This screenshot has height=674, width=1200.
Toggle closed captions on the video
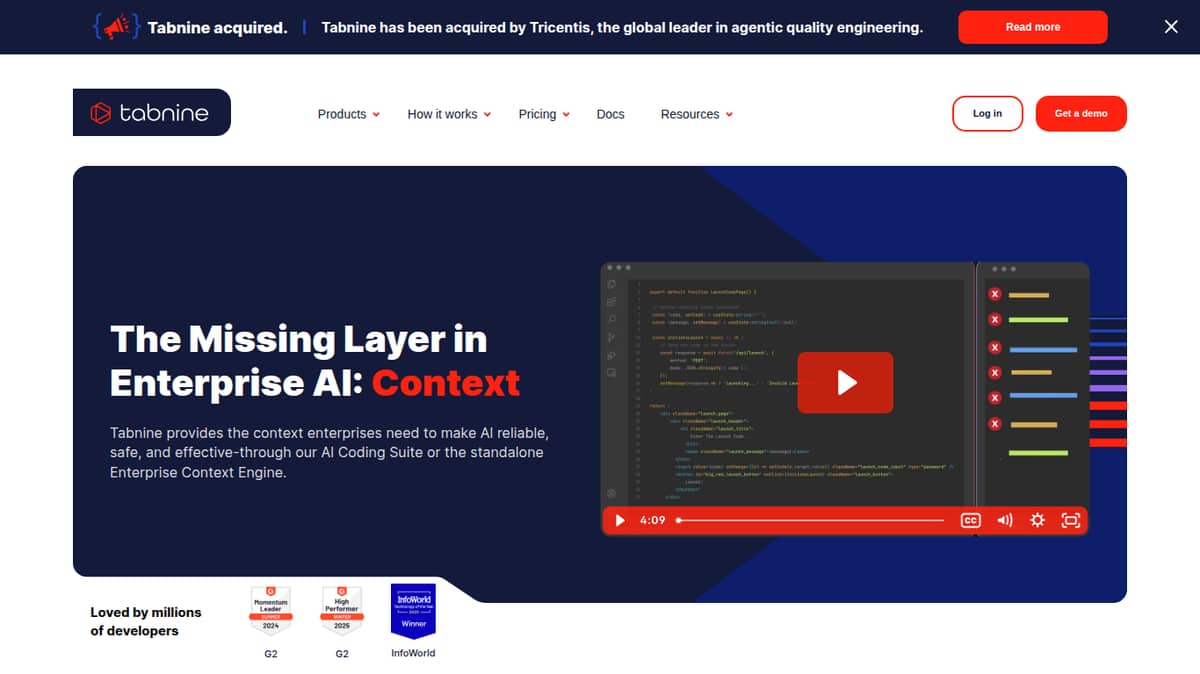point(970,520)
